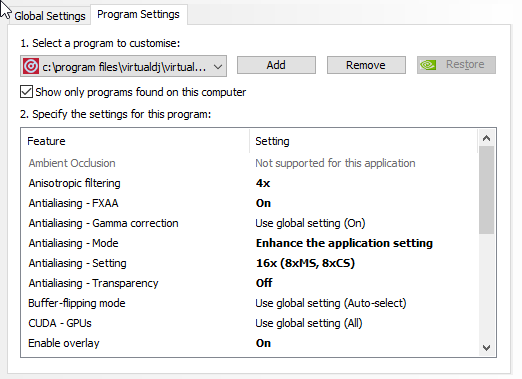The height and width of the screenshot is (379, 522).
Task: Click the NVIDIA logo on the Restore button
Action: [x=428, y=65]
